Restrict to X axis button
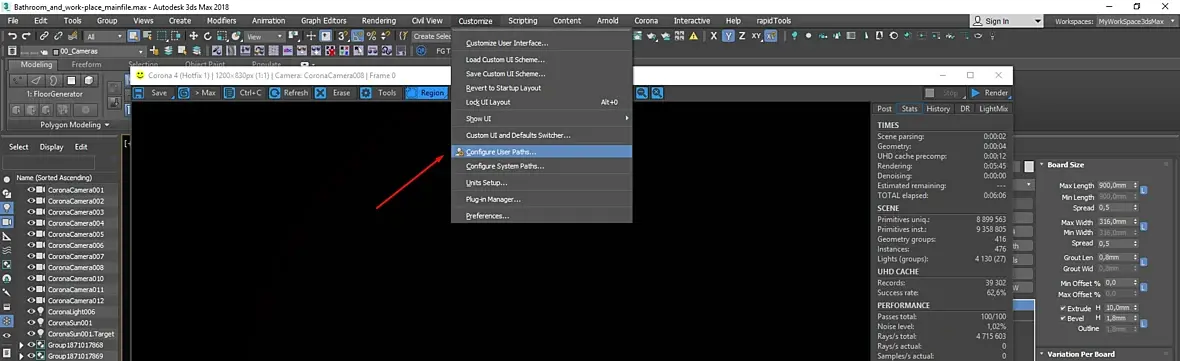Viewport: 1180px width, 361px height. click(714, 36)
